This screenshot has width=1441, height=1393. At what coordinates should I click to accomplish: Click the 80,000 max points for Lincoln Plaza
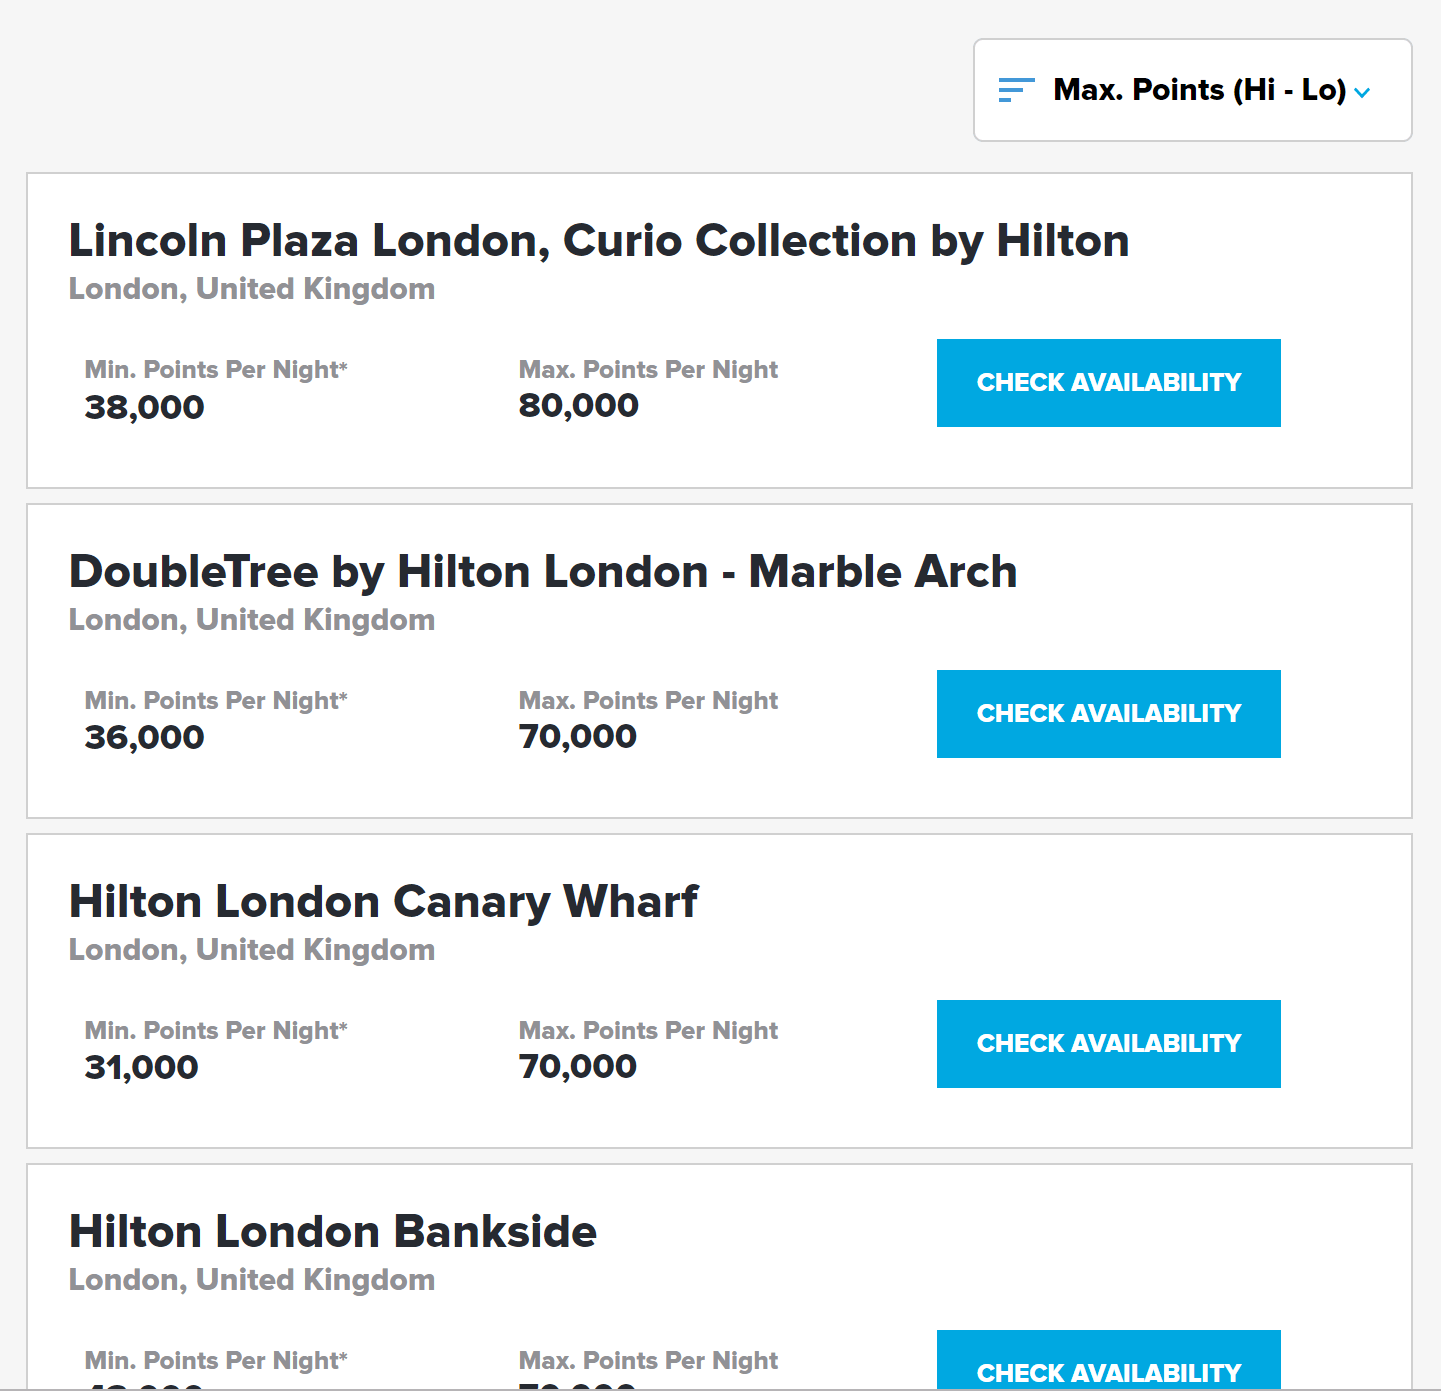pos(578,404)
